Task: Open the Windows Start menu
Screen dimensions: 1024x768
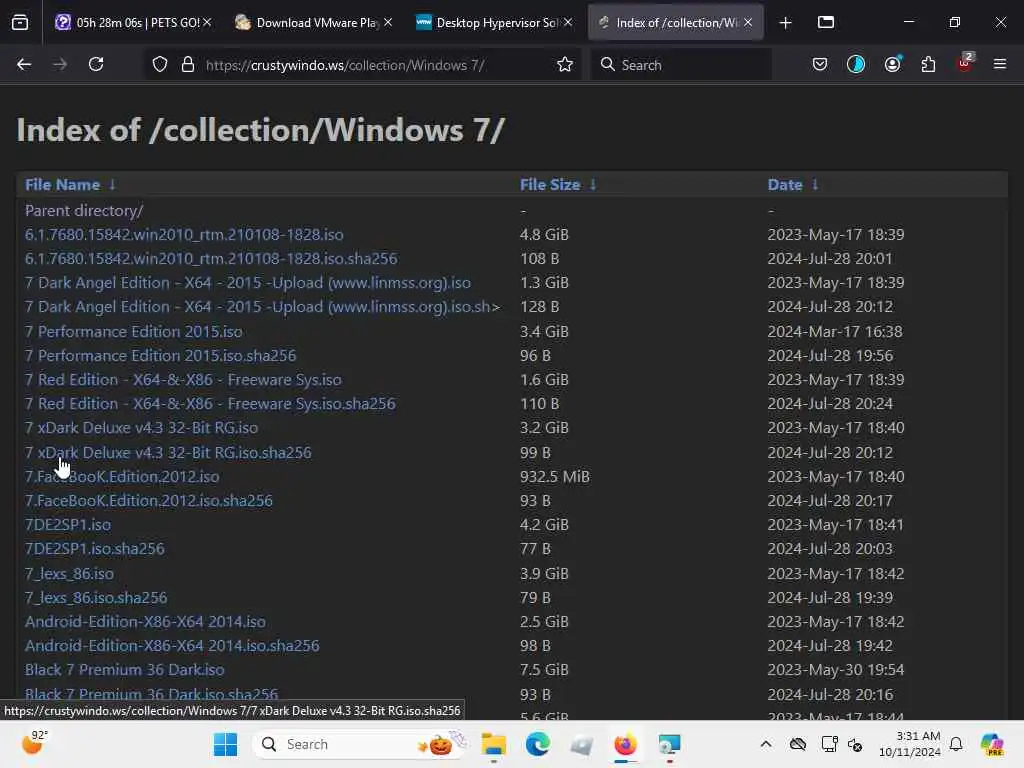Action: click(x=225, y=744)
